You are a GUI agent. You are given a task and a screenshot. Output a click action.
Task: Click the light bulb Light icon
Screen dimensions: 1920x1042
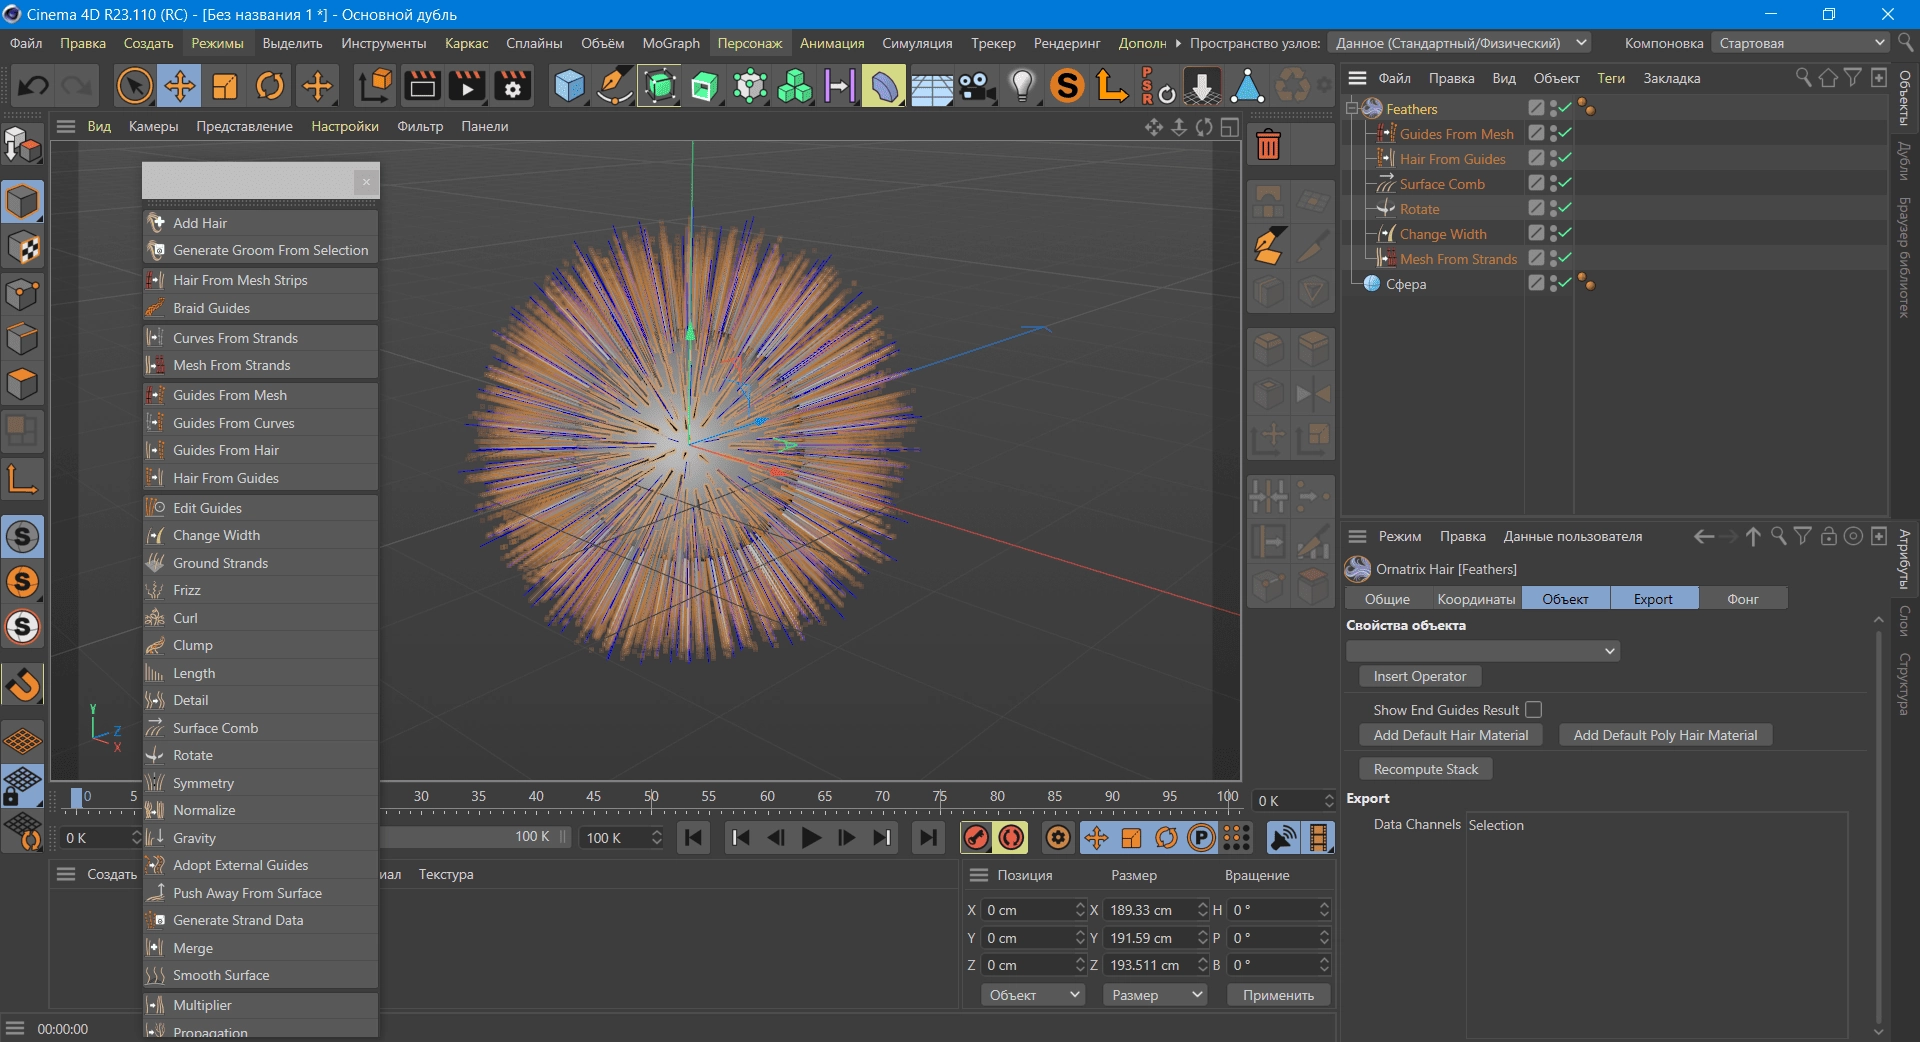pos(1022,86)
